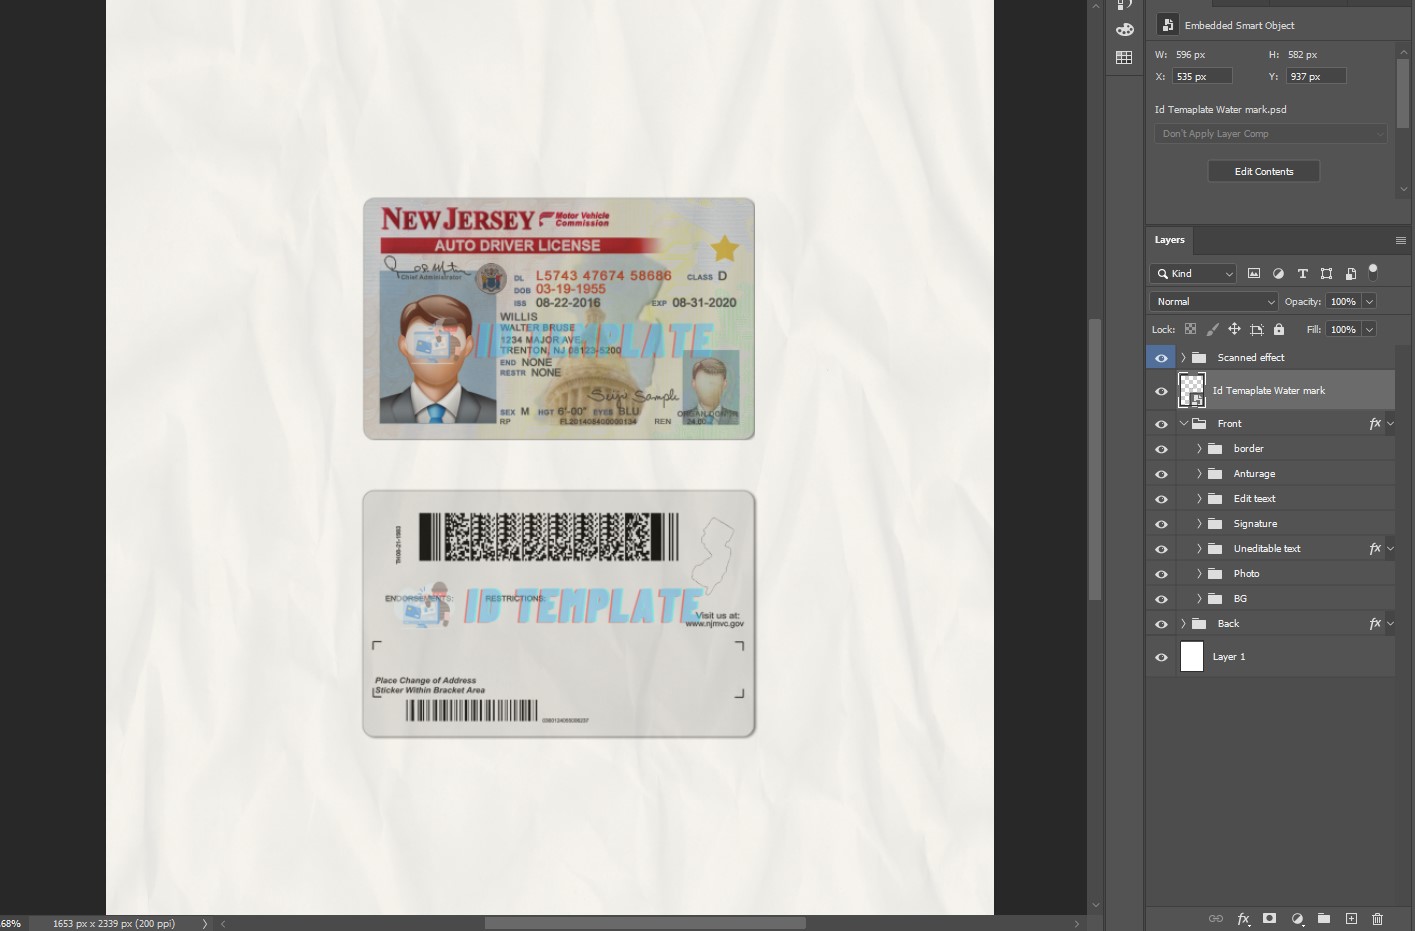Open the Fill slider dropdown arrow
The image size is (1415, 931).
pos(1369,329)
